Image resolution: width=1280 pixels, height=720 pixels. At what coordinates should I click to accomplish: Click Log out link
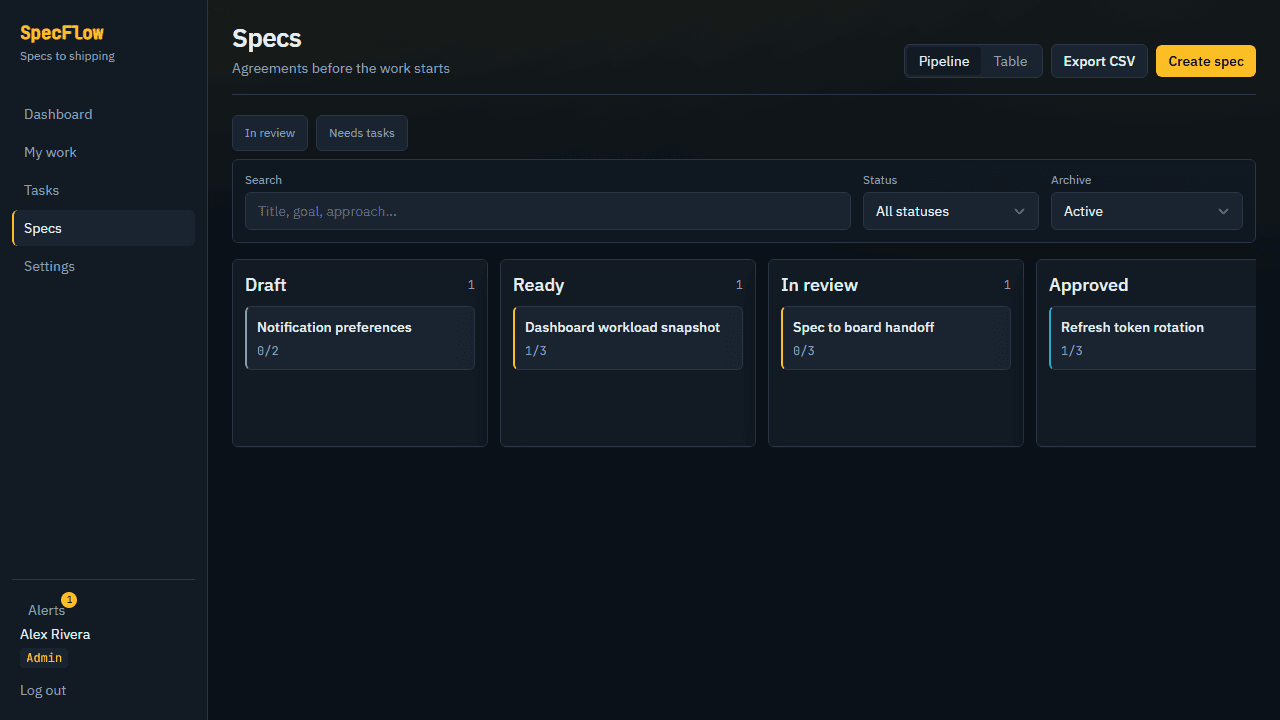point(43,690)
